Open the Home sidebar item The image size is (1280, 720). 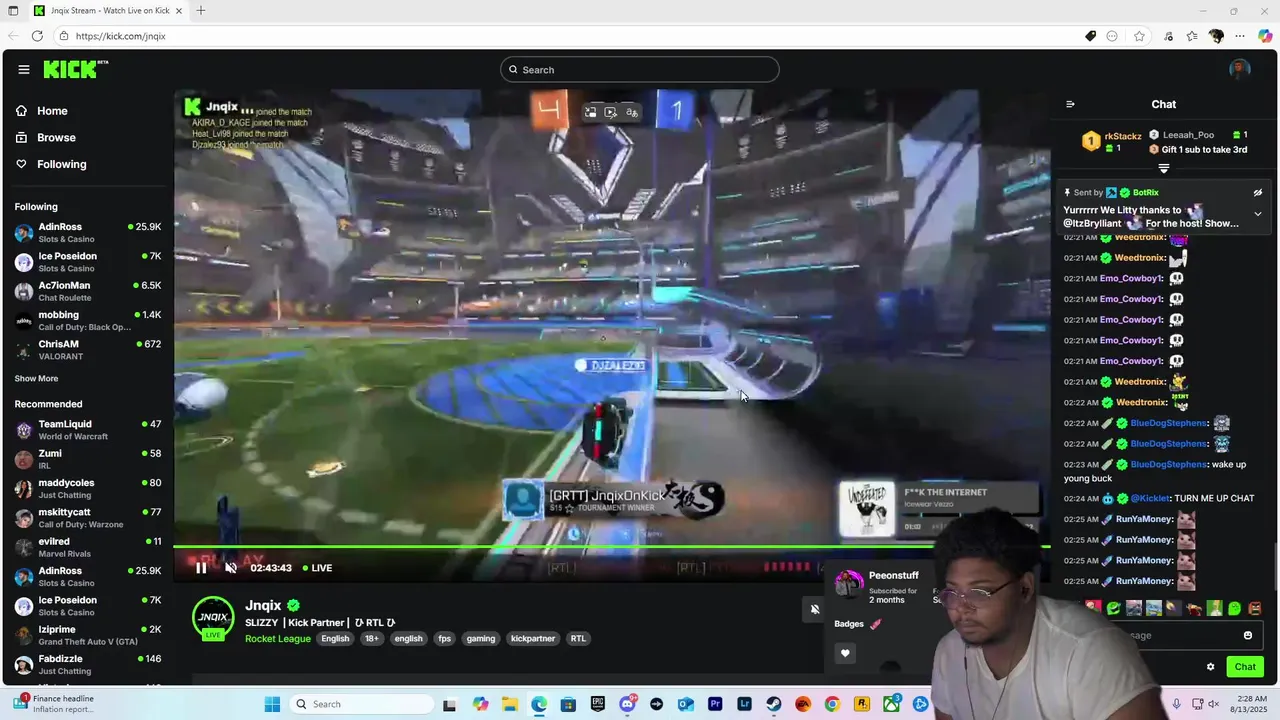tap(52, 111)
